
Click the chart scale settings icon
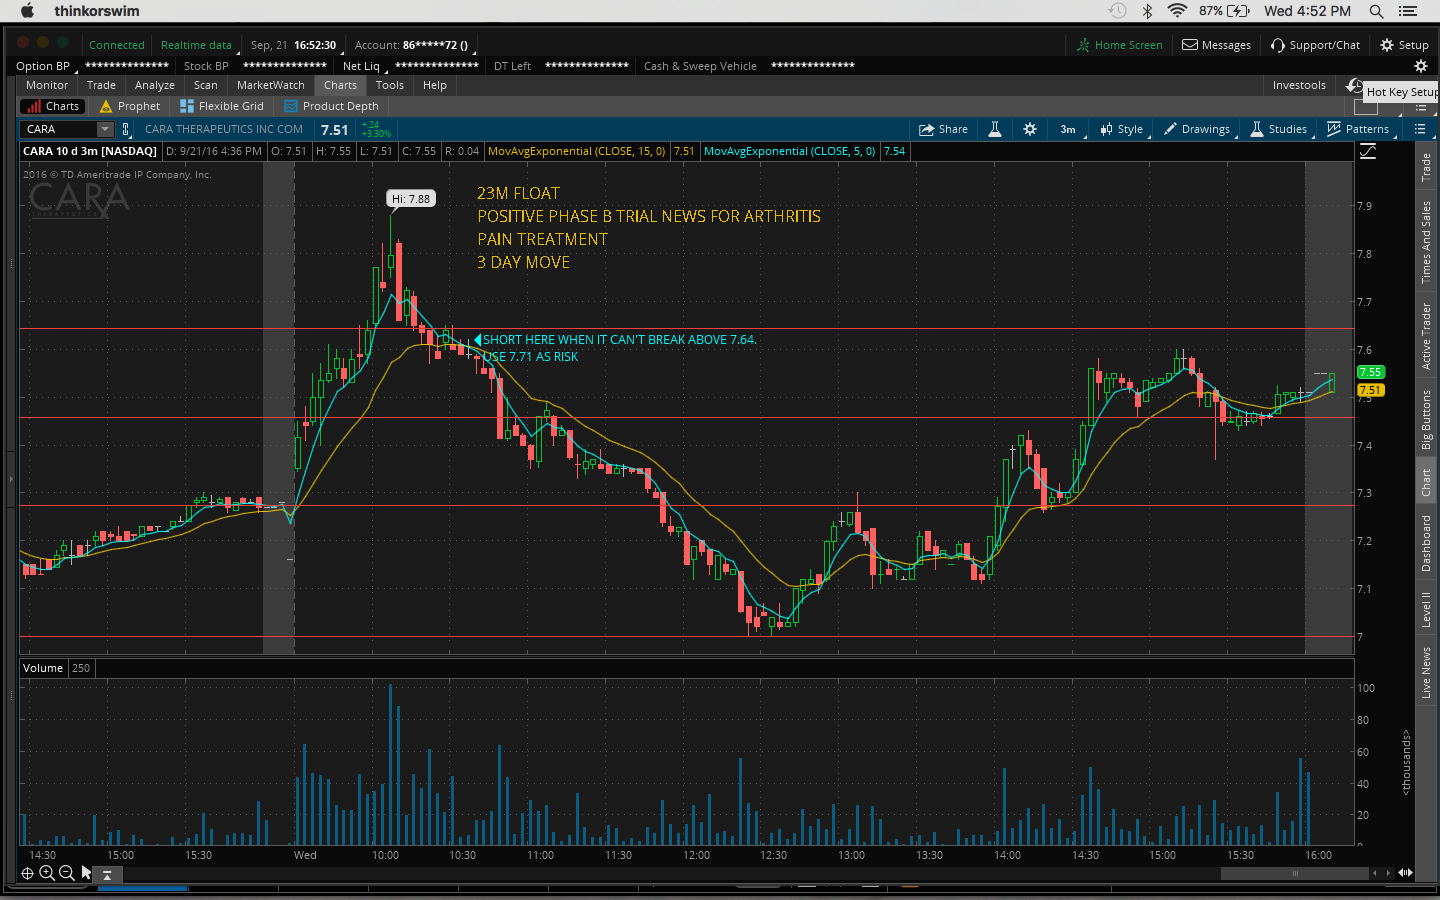[1367, 151]
